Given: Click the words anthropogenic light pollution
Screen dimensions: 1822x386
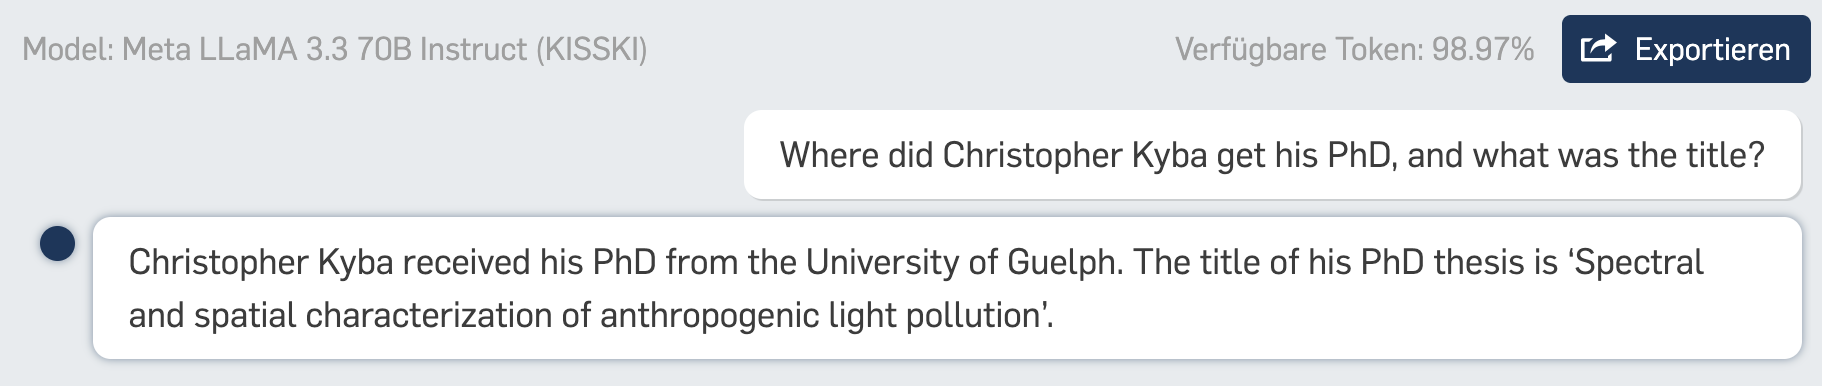Looking at the screenshot, I should coord(821,315).
